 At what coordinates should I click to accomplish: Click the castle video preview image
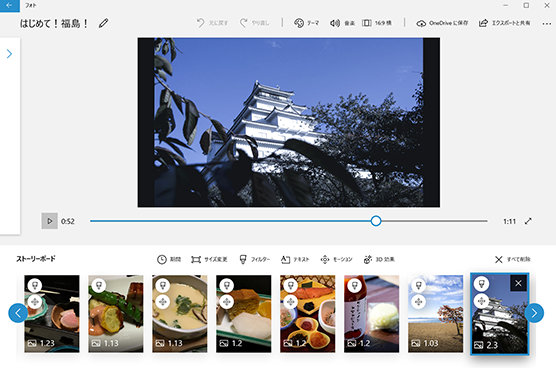[x=289, y=122]
